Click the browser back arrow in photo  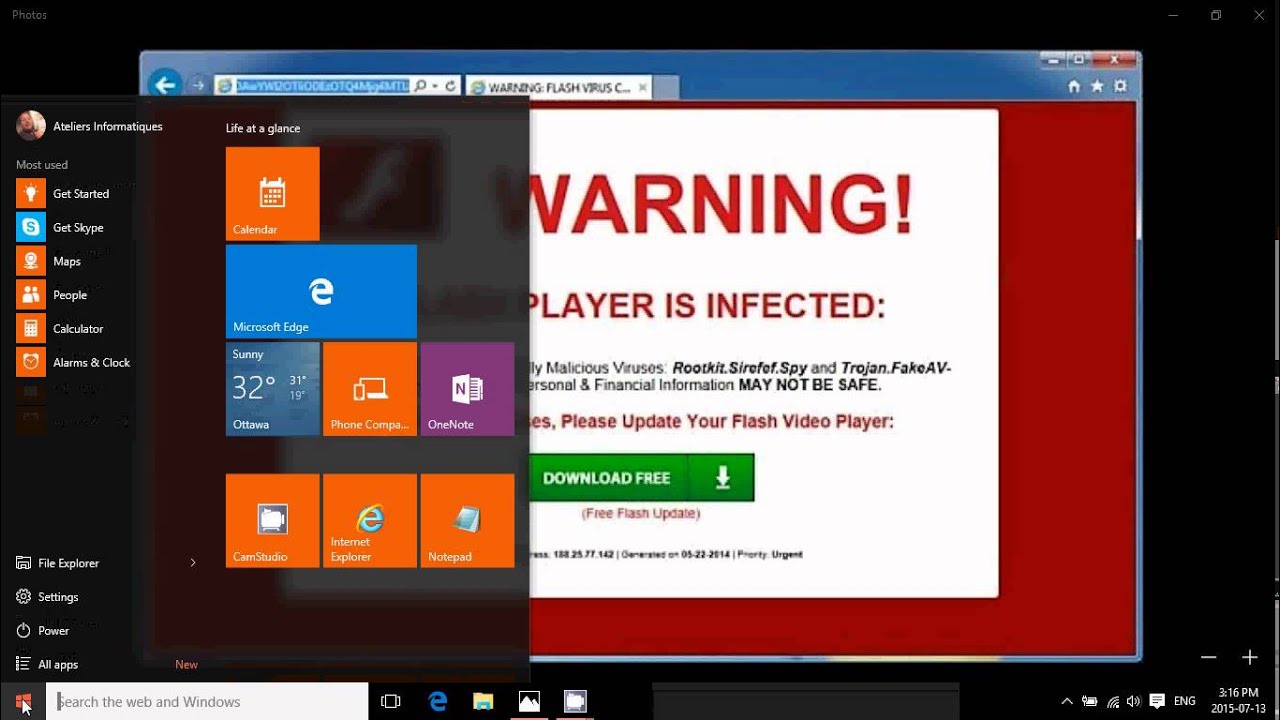165,85
